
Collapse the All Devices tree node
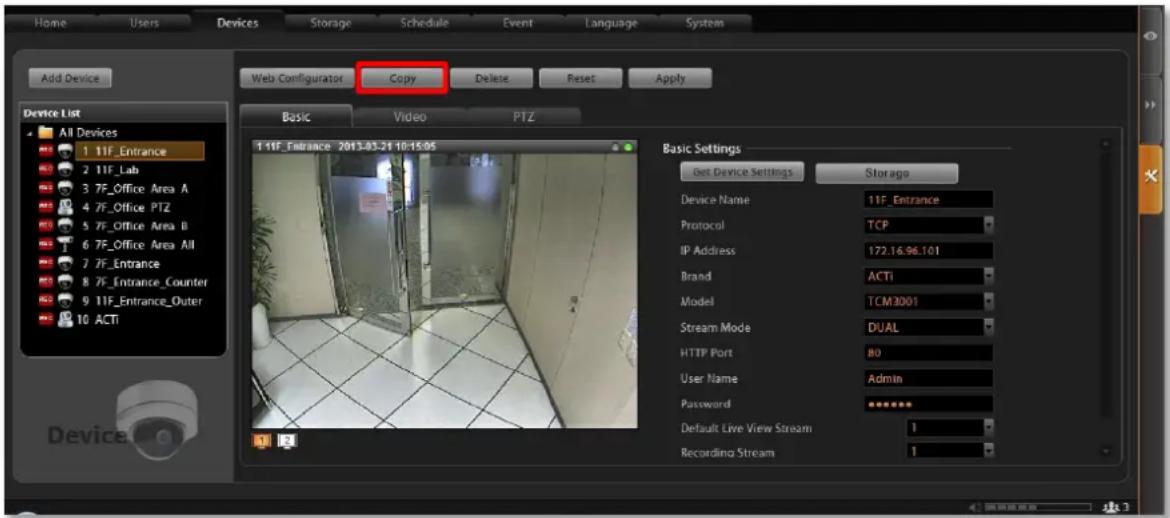[x=29, y=134]
